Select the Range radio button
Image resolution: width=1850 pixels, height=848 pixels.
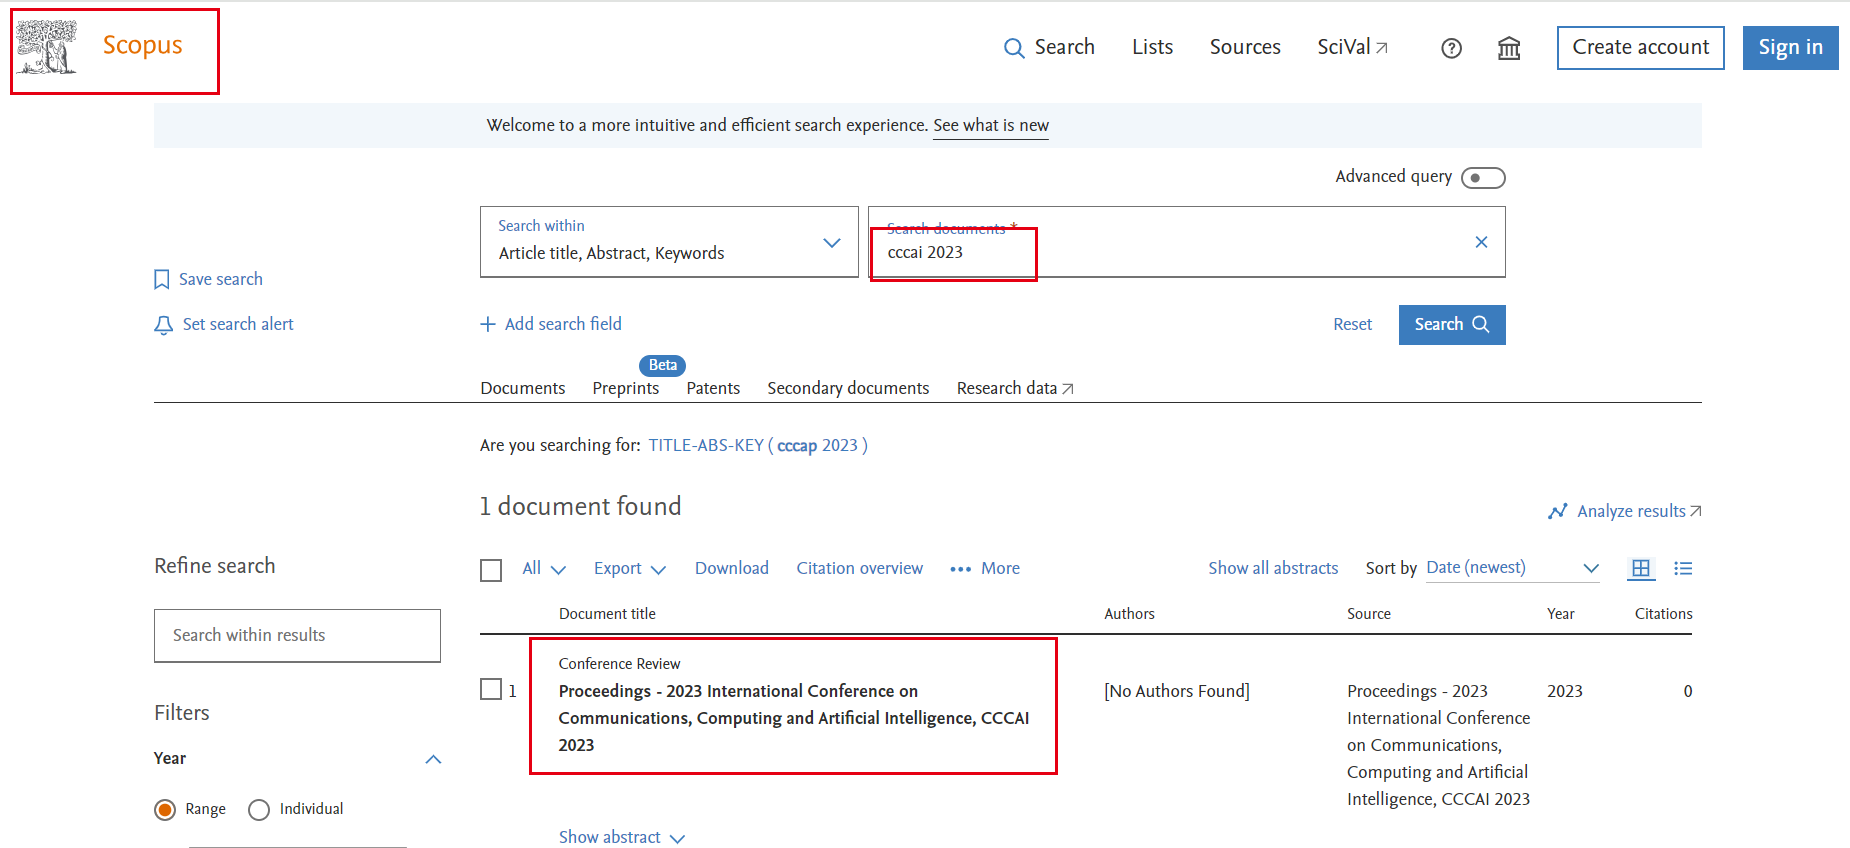click(x=165, y=810)
